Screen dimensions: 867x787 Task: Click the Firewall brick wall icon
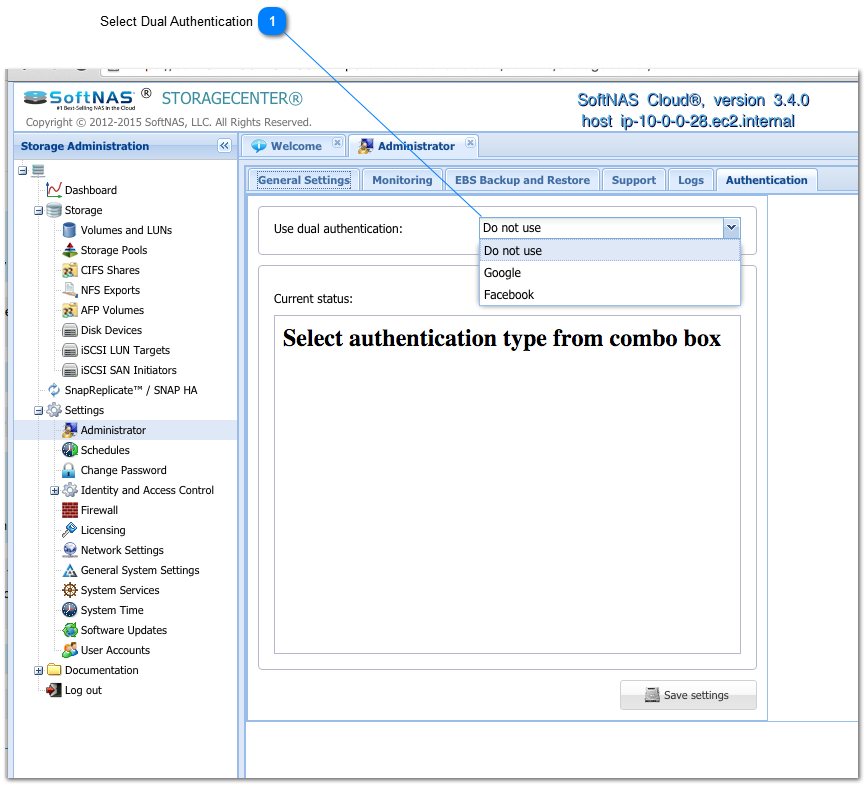point(70,510)
